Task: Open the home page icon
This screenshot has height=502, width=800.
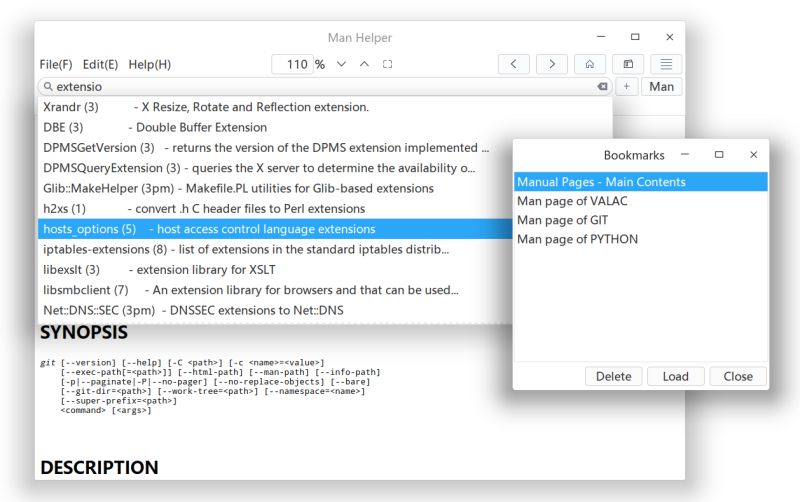Action: tap(590, 64)
